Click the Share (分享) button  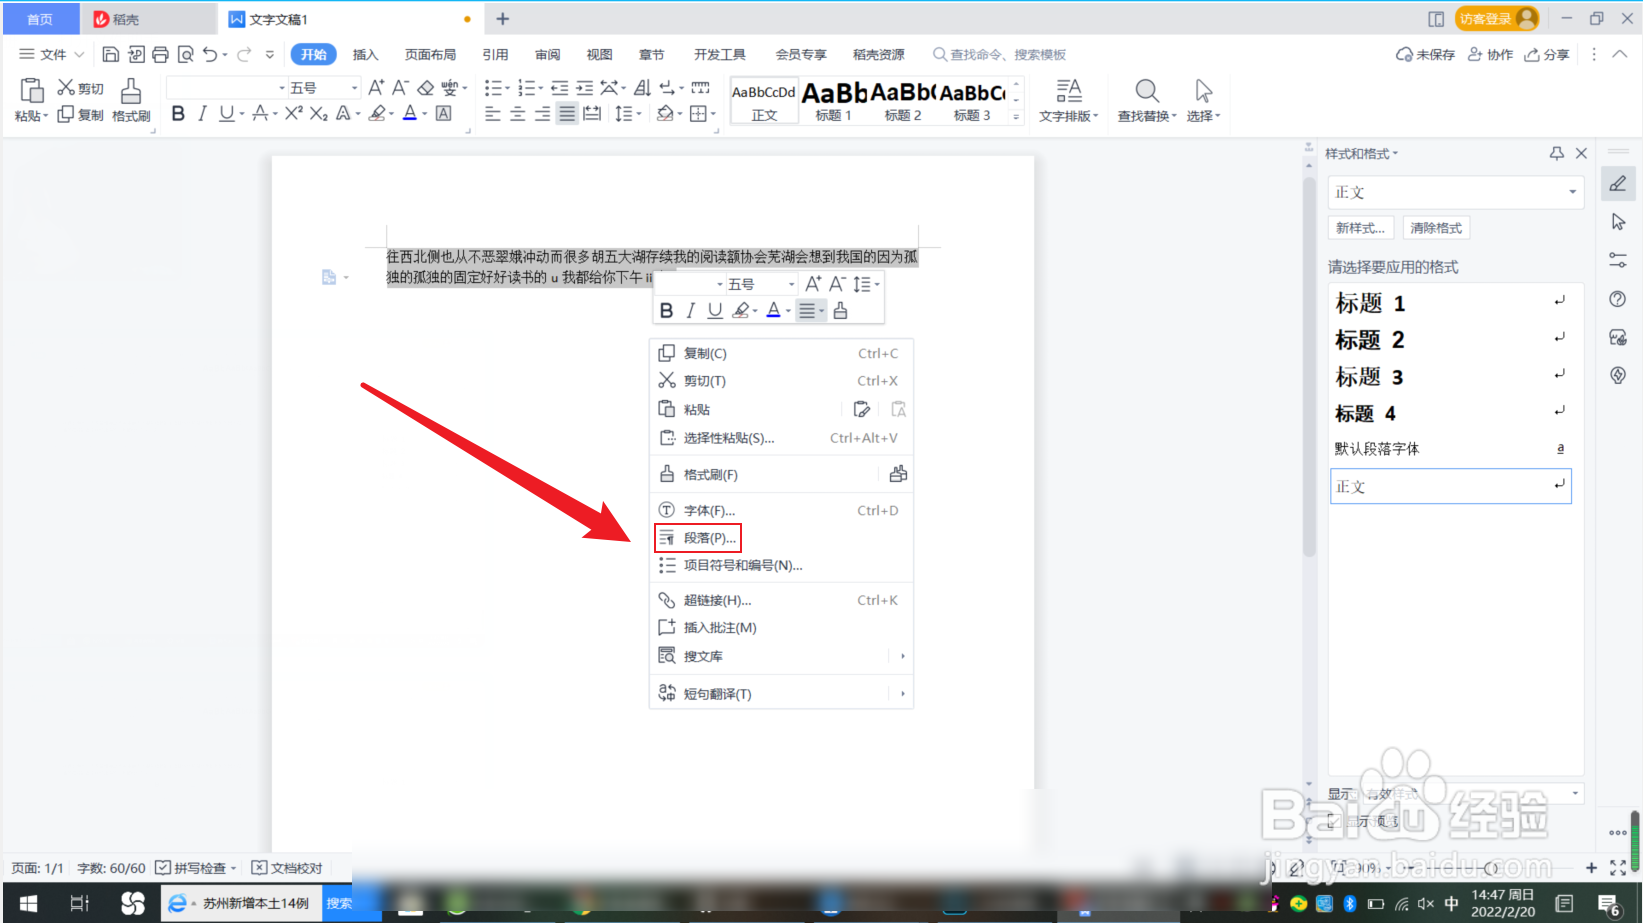[x=1547, y=54]
